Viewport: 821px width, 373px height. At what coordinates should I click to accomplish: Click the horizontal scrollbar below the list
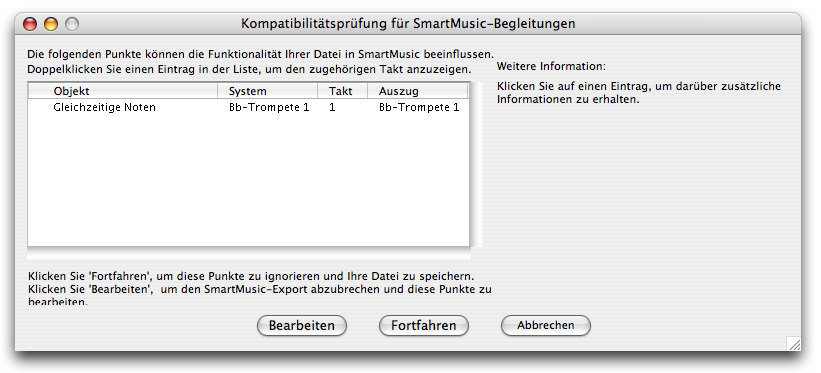pyautogui.click(x=249, y=255)
